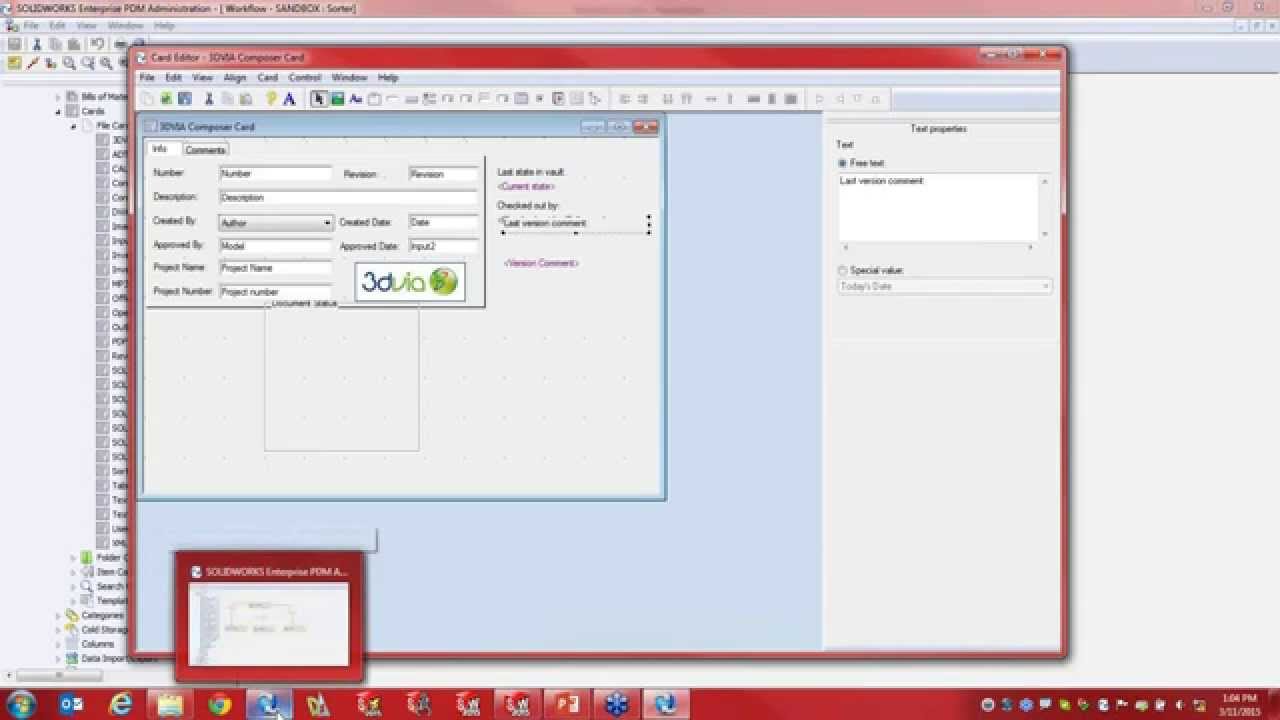1280x720 pixels.
Task: Open the Card menu in Card Editor
Action: pos(268,77)
